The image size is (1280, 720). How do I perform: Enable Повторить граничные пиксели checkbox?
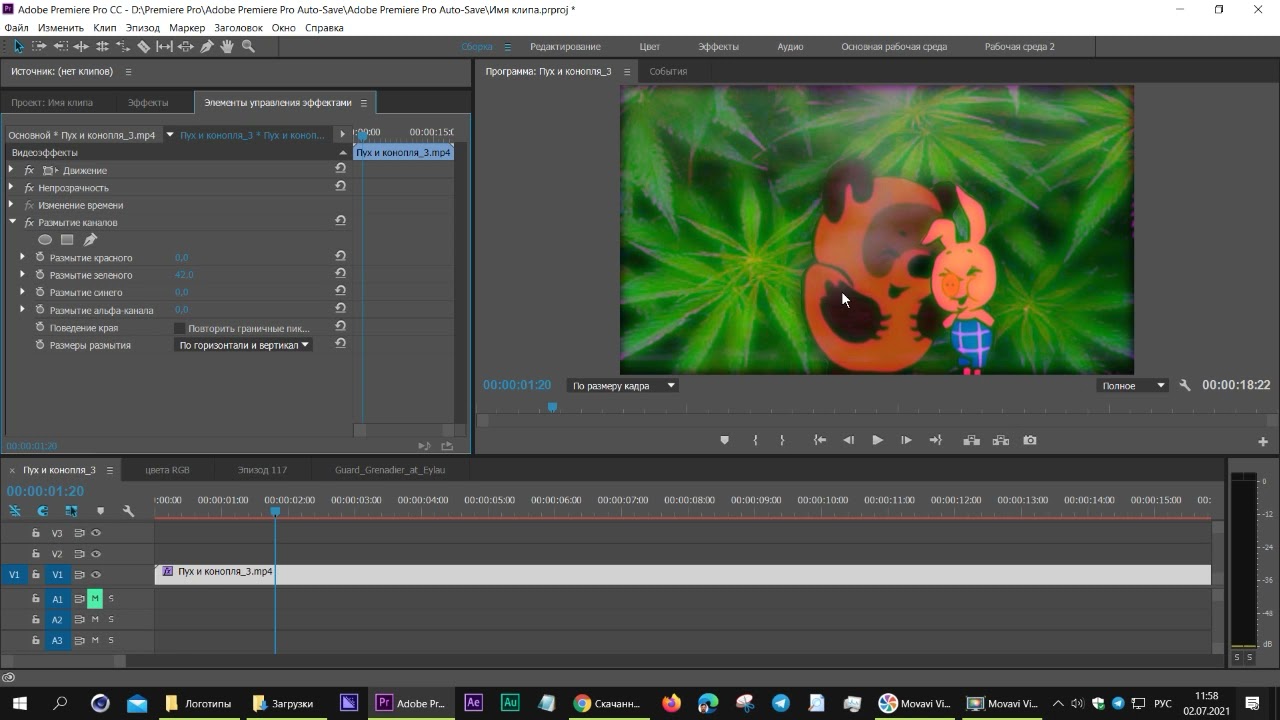click(x=179, y=328)
